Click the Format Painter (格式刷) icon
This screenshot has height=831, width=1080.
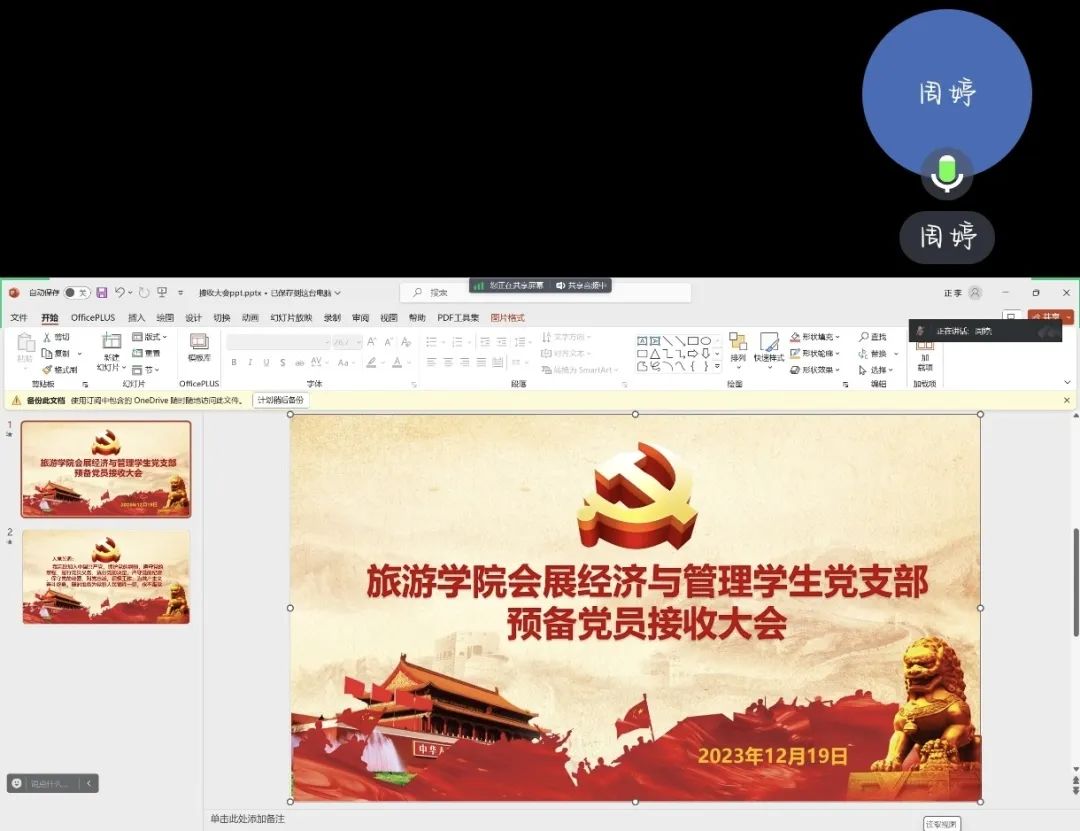point(47,370)
